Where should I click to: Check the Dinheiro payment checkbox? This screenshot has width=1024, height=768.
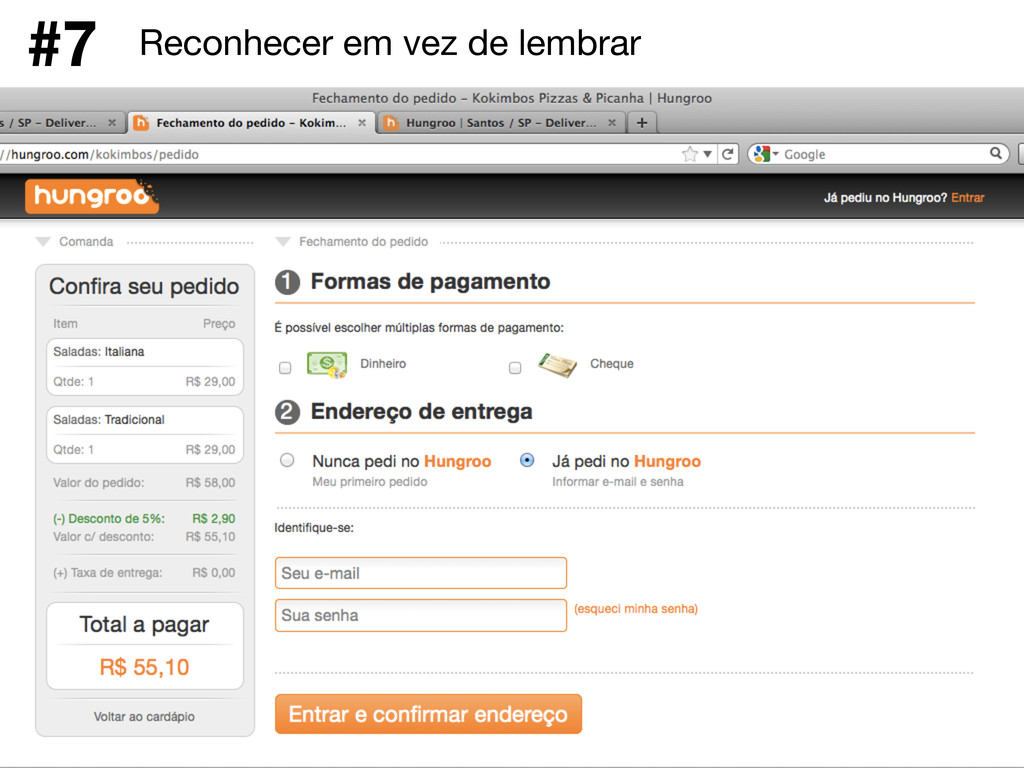[x=285, y=368]
